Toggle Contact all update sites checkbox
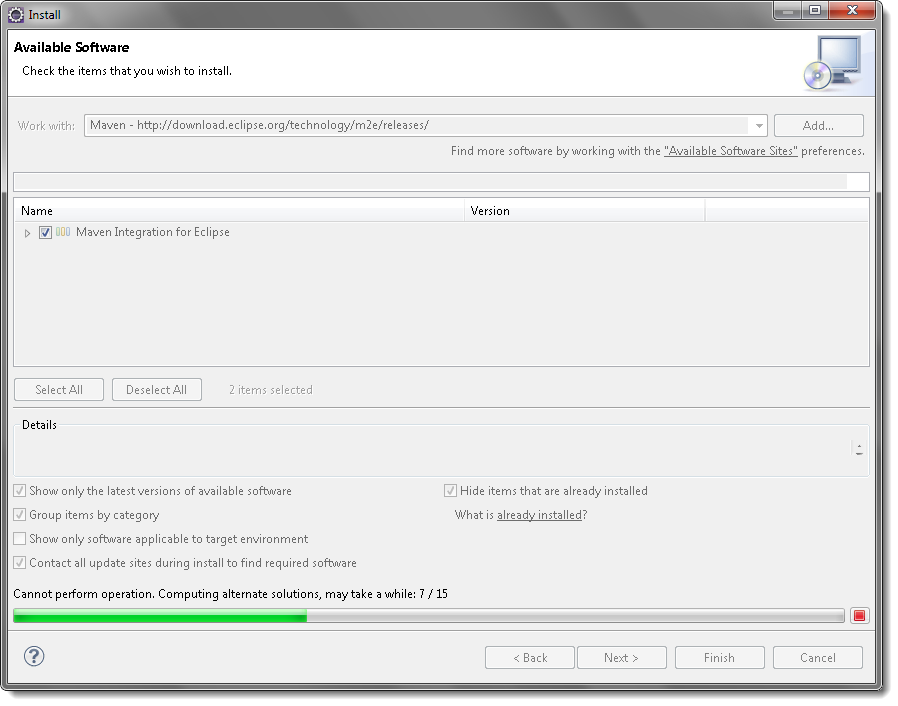898x706 pixels. point(19,563)
